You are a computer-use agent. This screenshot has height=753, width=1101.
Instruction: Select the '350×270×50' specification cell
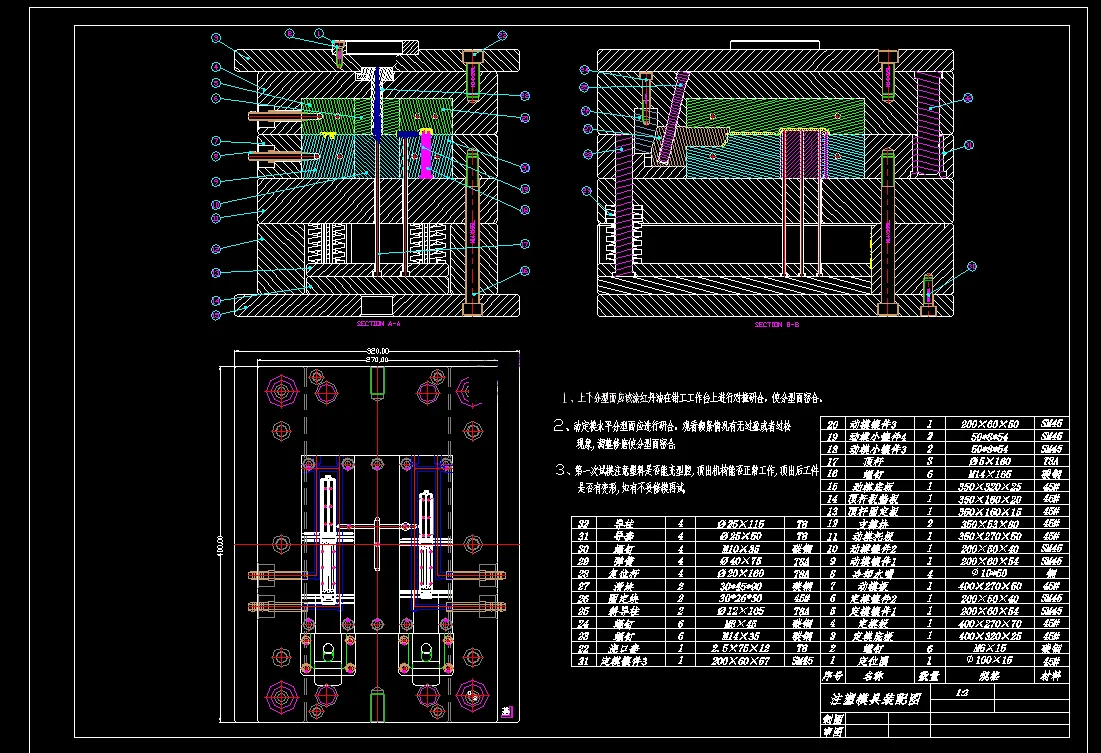tap(989, 536)
